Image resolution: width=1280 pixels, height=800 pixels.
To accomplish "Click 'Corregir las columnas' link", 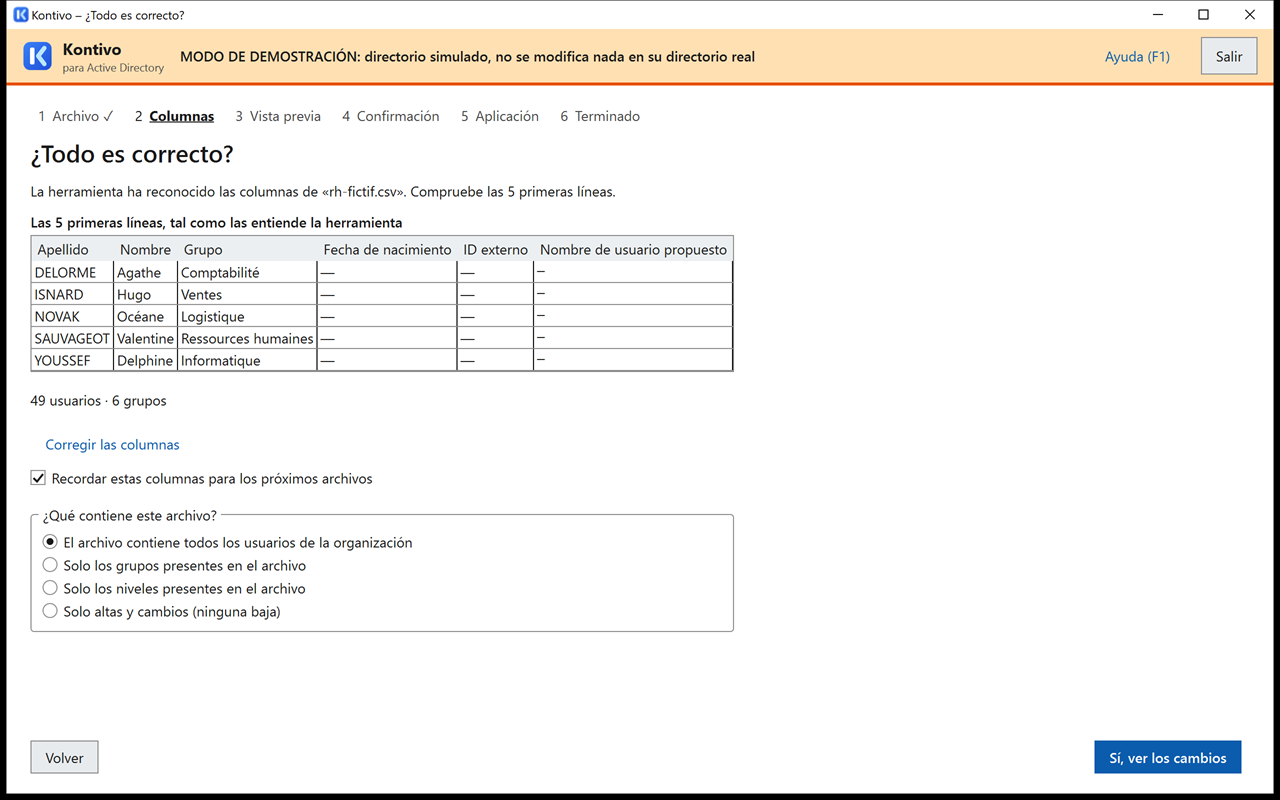I will point(113,444).
